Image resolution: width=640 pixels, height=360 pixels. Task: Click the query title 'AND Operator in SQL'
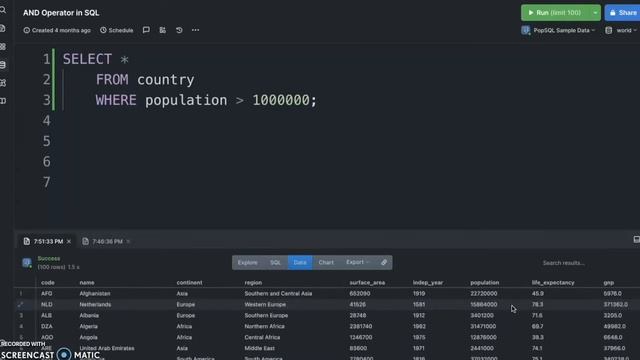tap(61, 13)
